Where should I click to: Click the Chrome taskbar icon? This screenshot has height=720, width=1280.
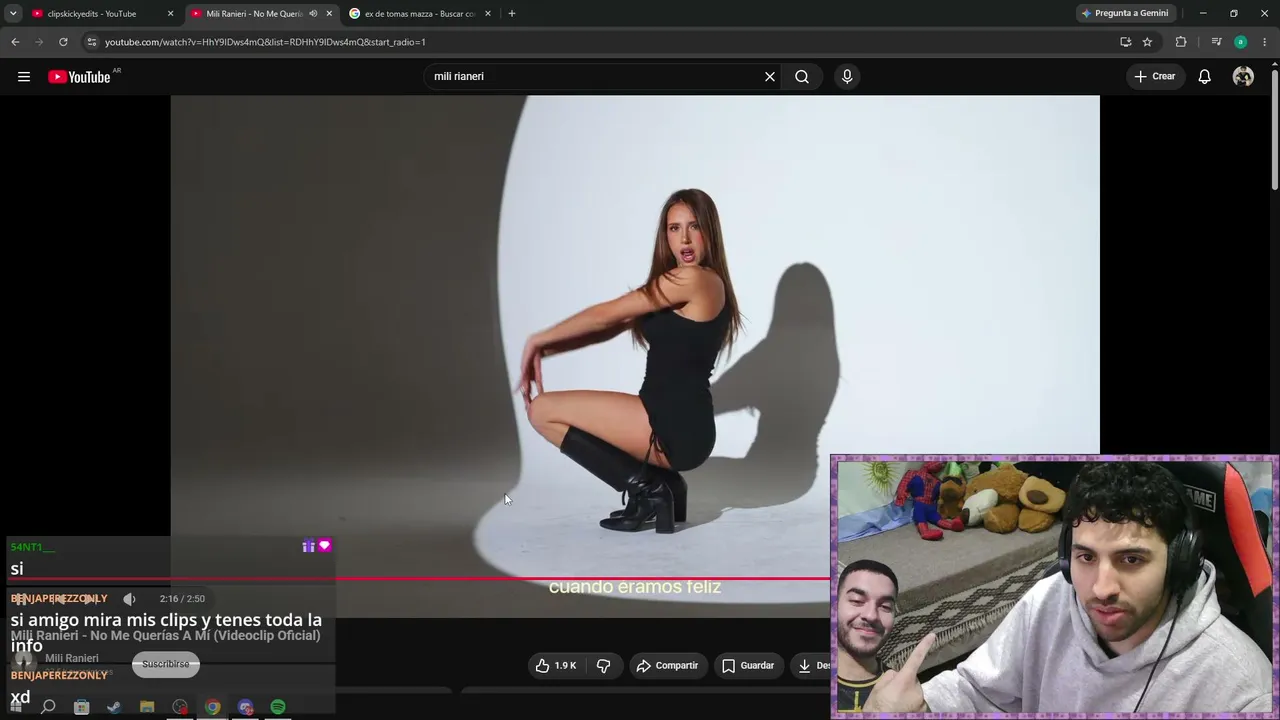point(213,707)
